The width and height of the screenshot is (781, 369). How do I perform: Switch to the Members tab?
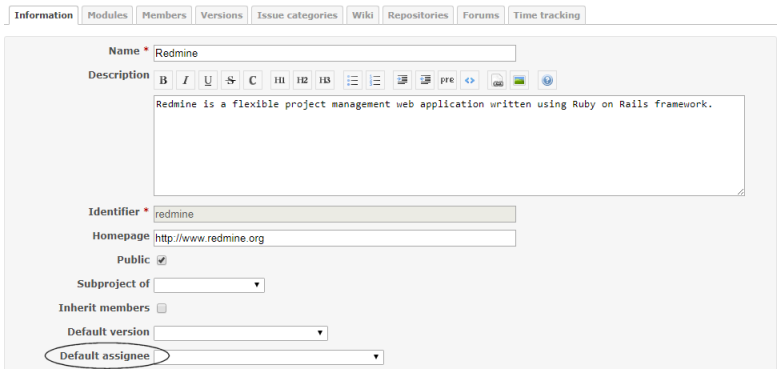164,15
